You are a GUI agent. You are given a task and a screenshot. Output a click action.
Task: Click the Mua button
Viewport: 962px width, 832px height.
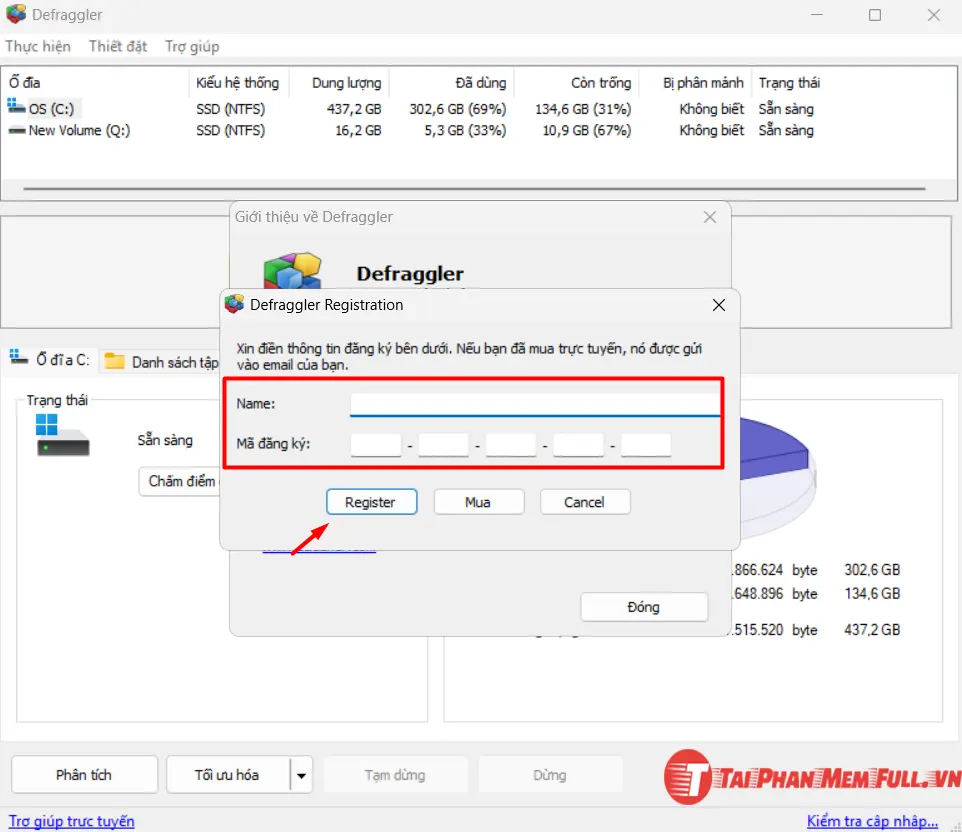[x=478, y=502]
